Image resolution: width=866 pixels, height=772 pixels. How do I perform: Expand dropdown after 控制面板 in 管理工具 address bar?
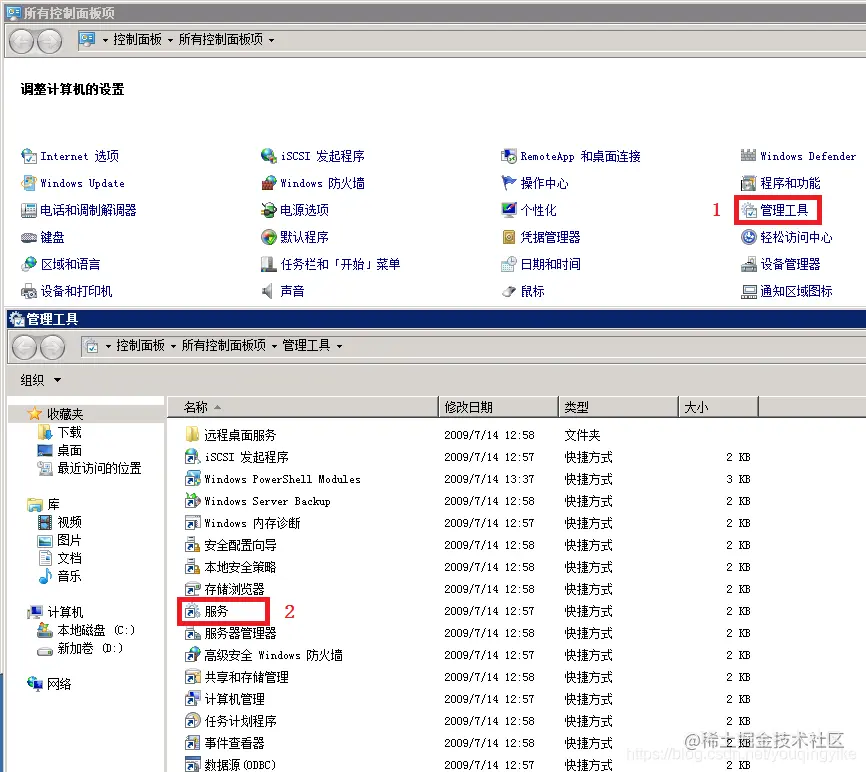click(x=173, y=346)
